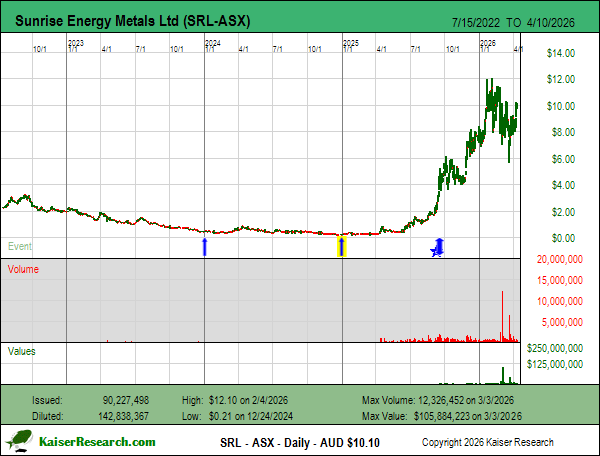Image resolution: width=600 pixels, height=456 pixels.
Task: Click the $8.00 price axis label
Action: [563, 132]
